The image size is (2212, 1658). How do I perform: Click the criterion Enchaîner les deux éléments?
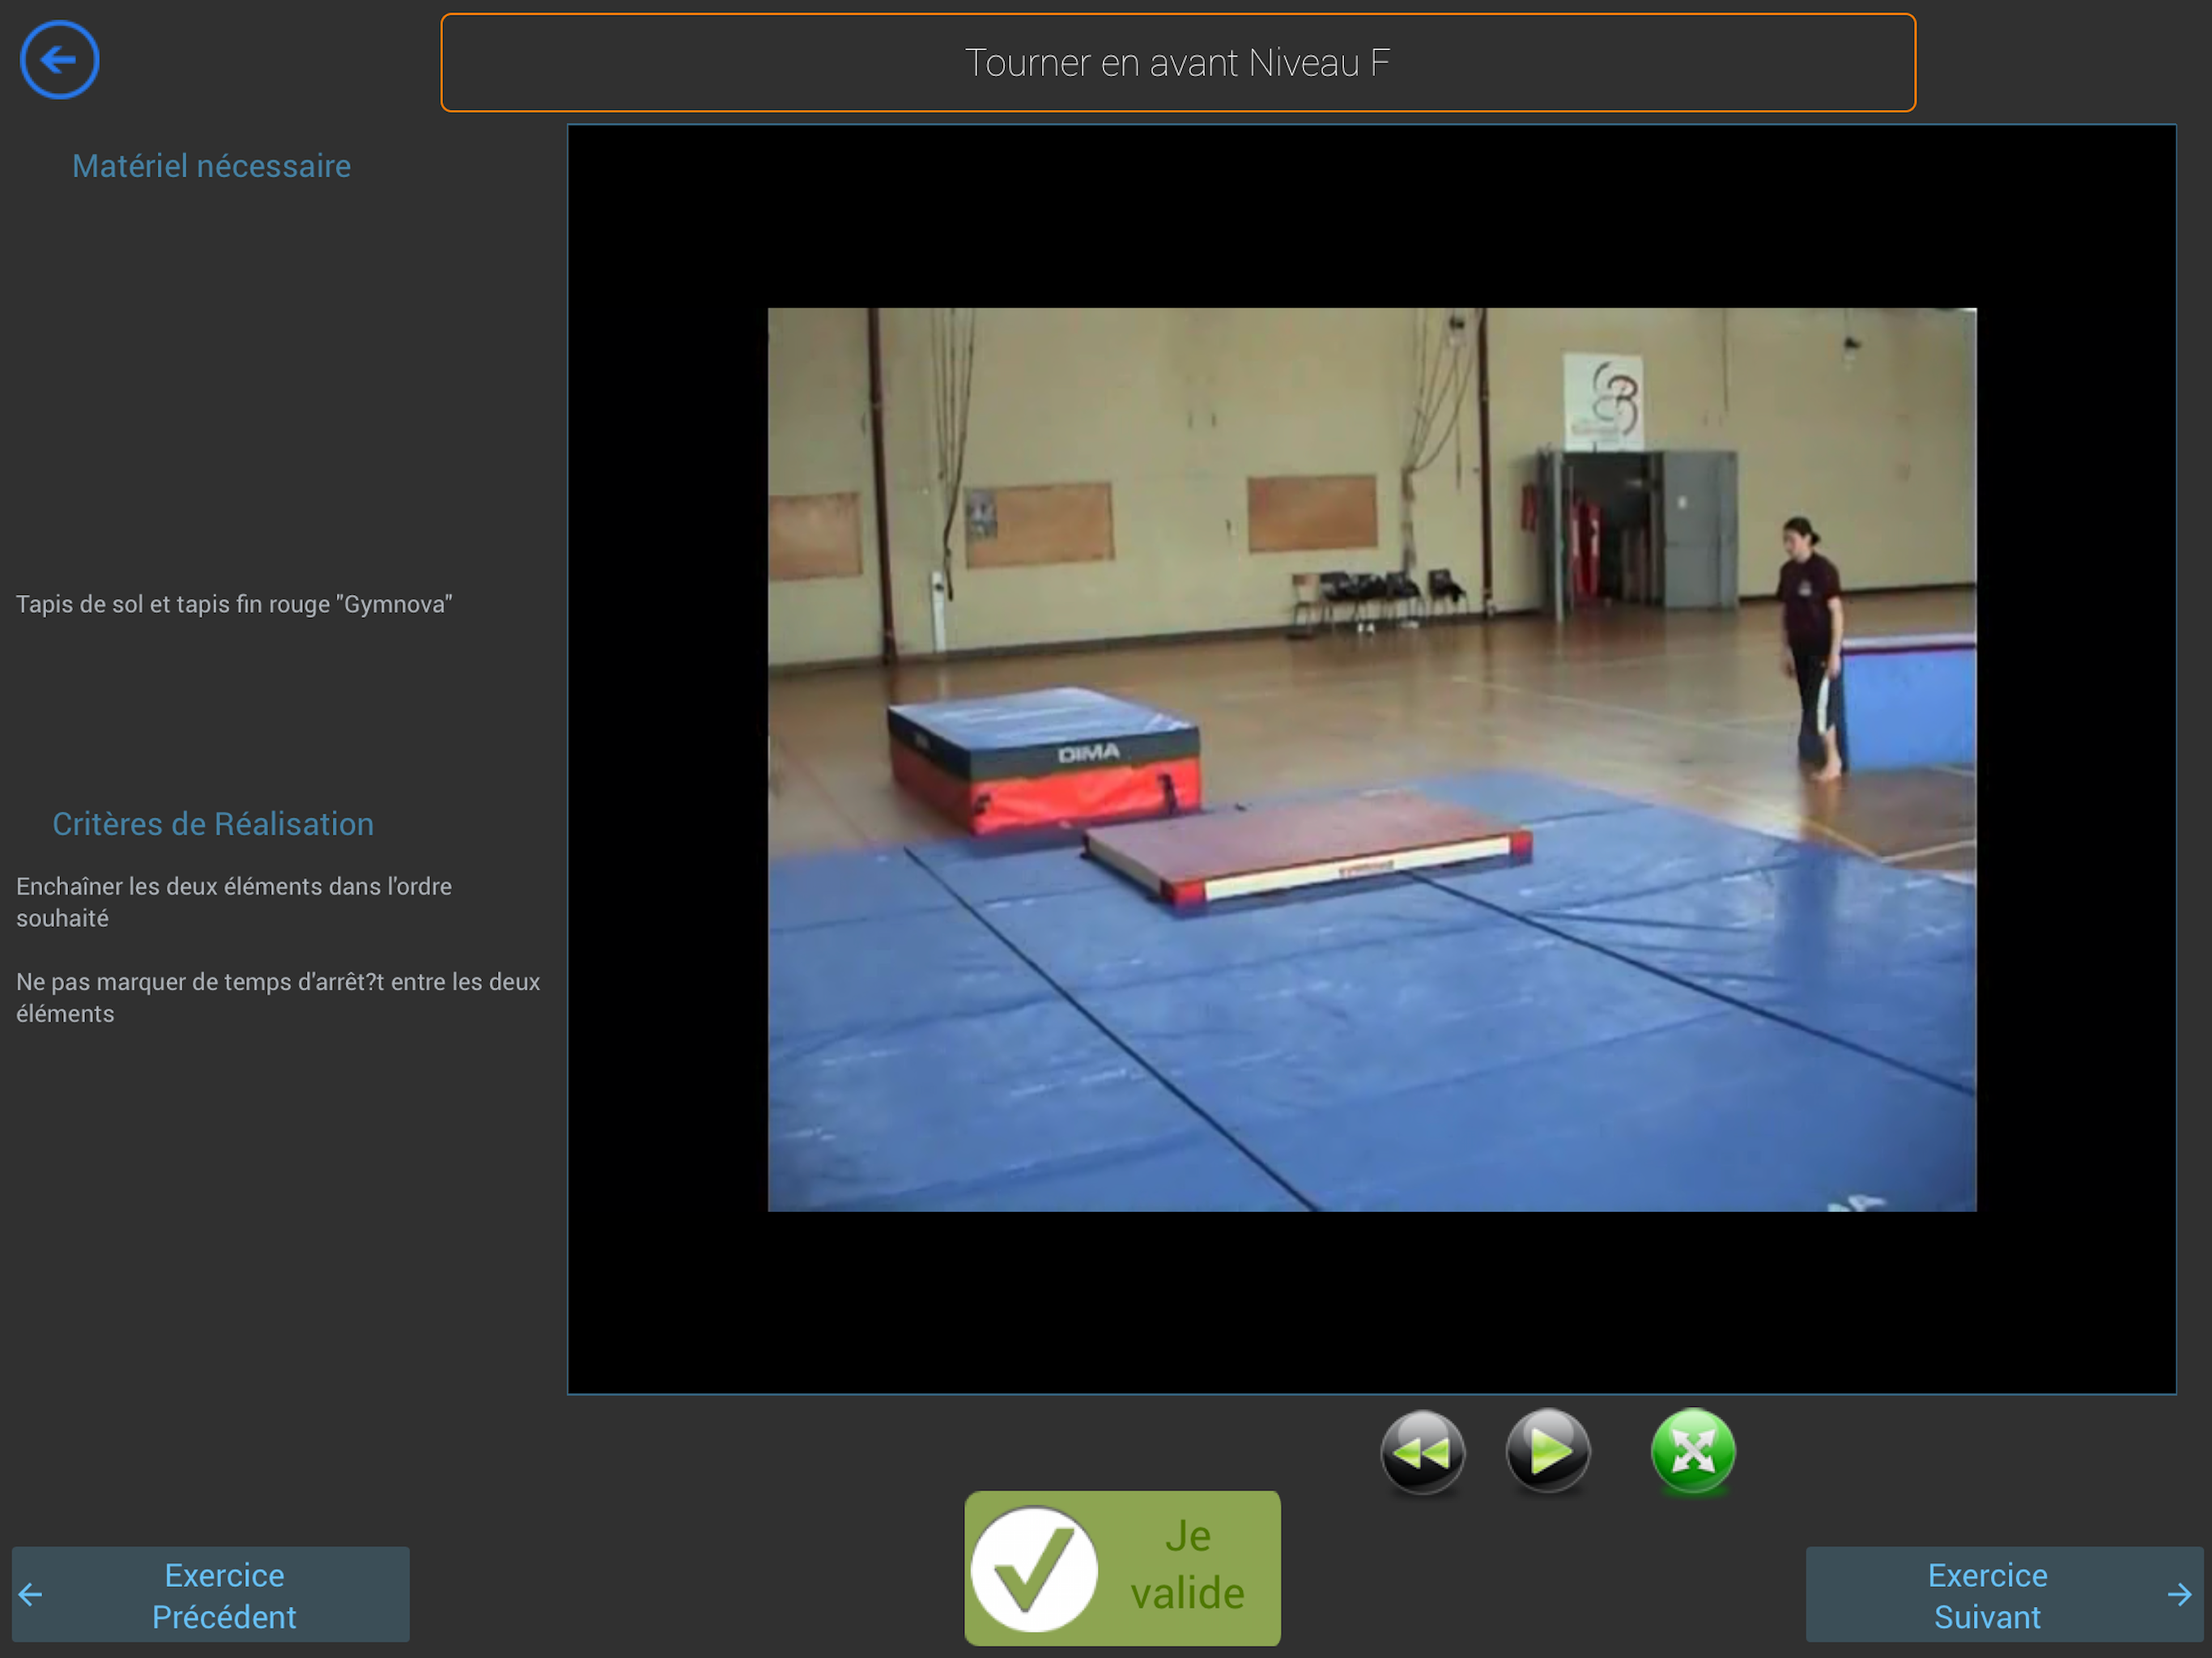(234, 902)
